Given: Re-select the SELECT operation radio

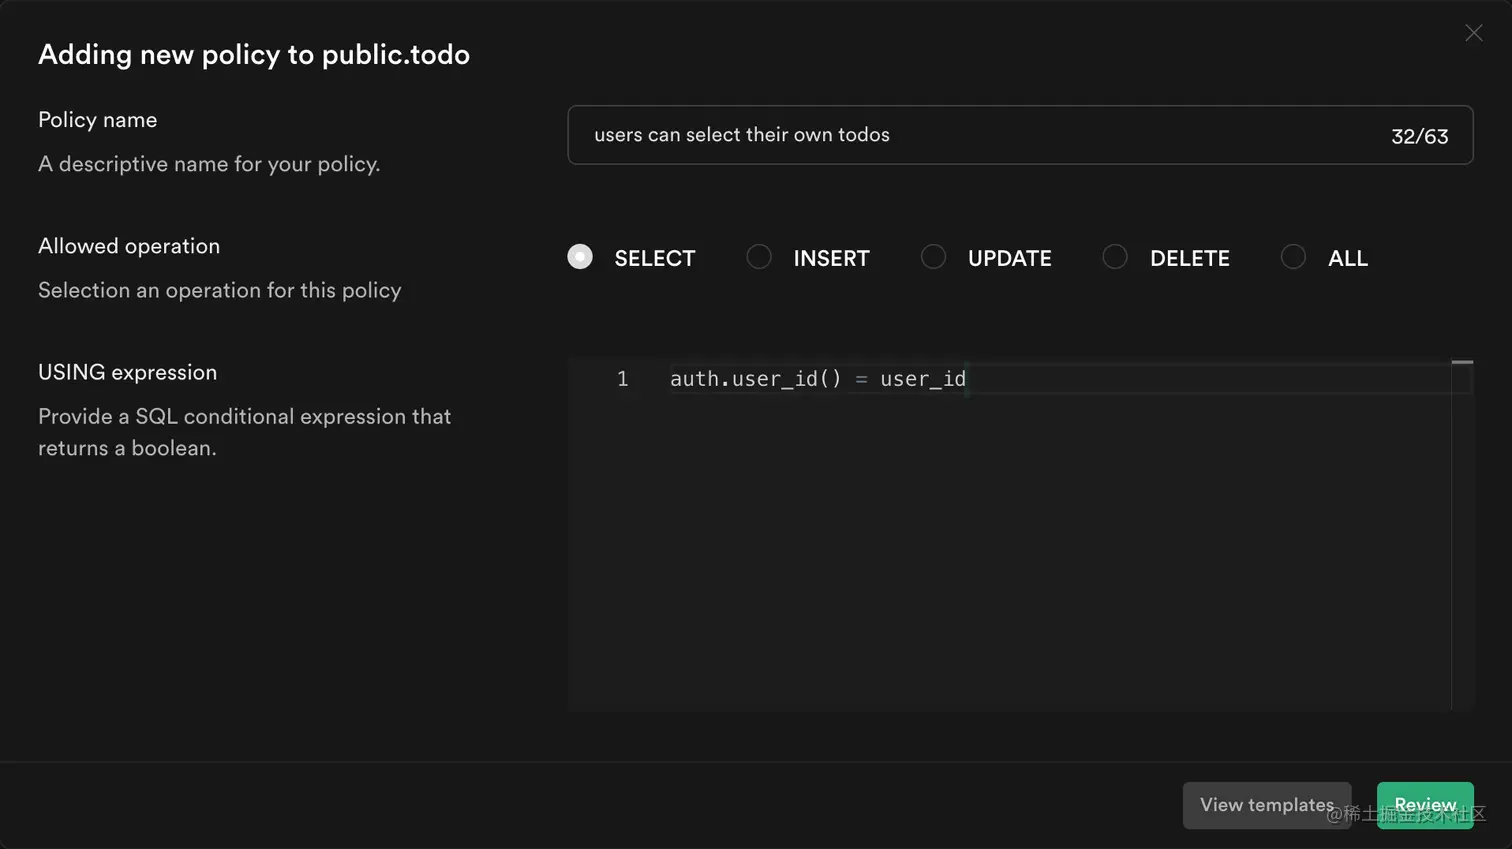Looking at the screenshot, I should (579, 257).
